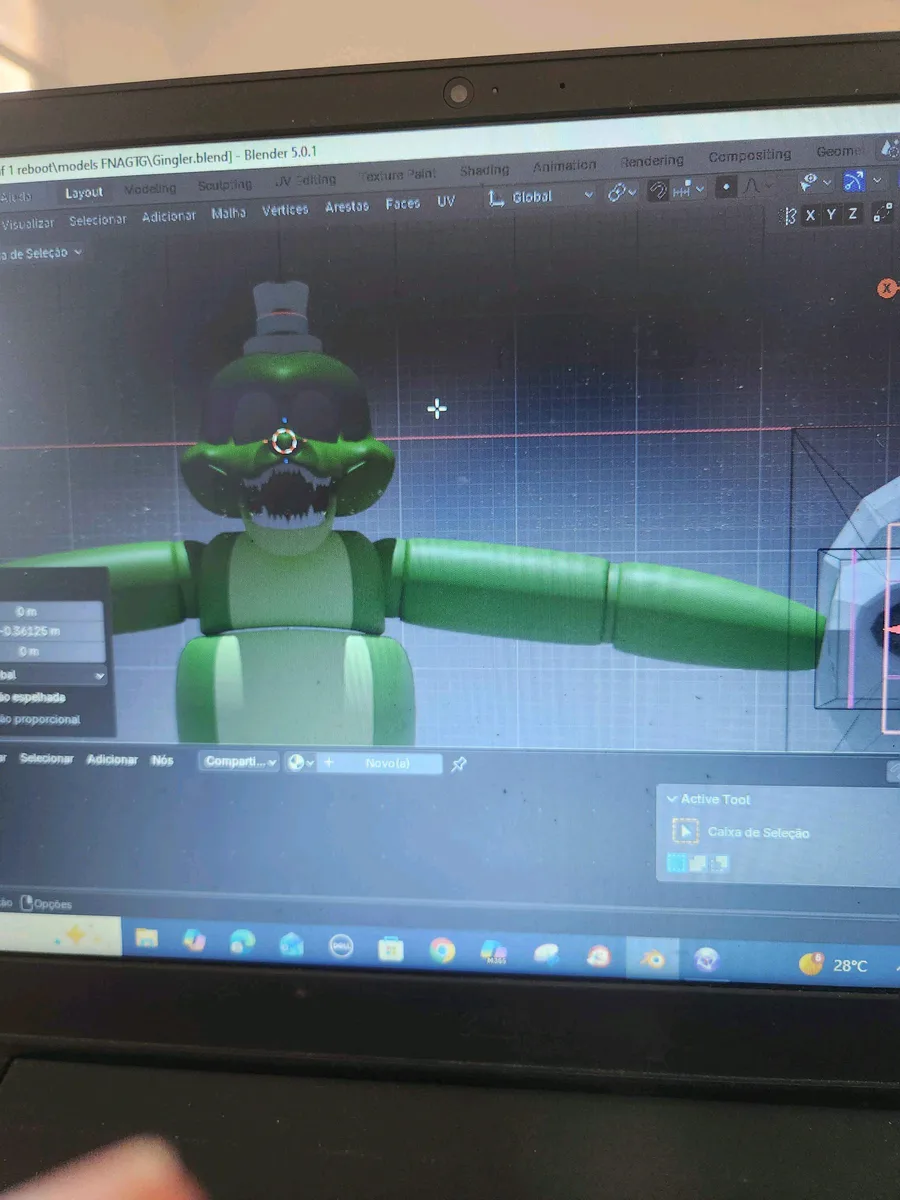
Task: Open the Malha menu
Action: click(x=228, y=214)
